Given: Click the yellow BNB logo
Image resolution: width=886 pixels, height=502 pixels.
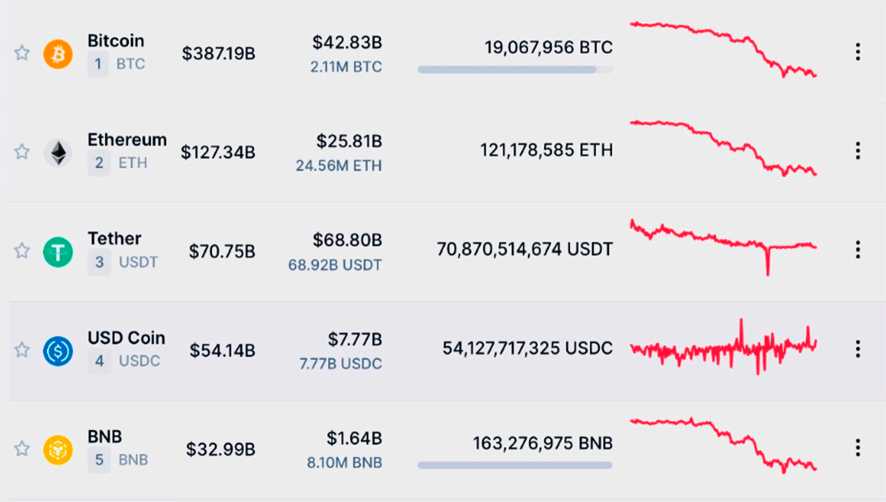Looking at the screenshot, I should [58, 449].
